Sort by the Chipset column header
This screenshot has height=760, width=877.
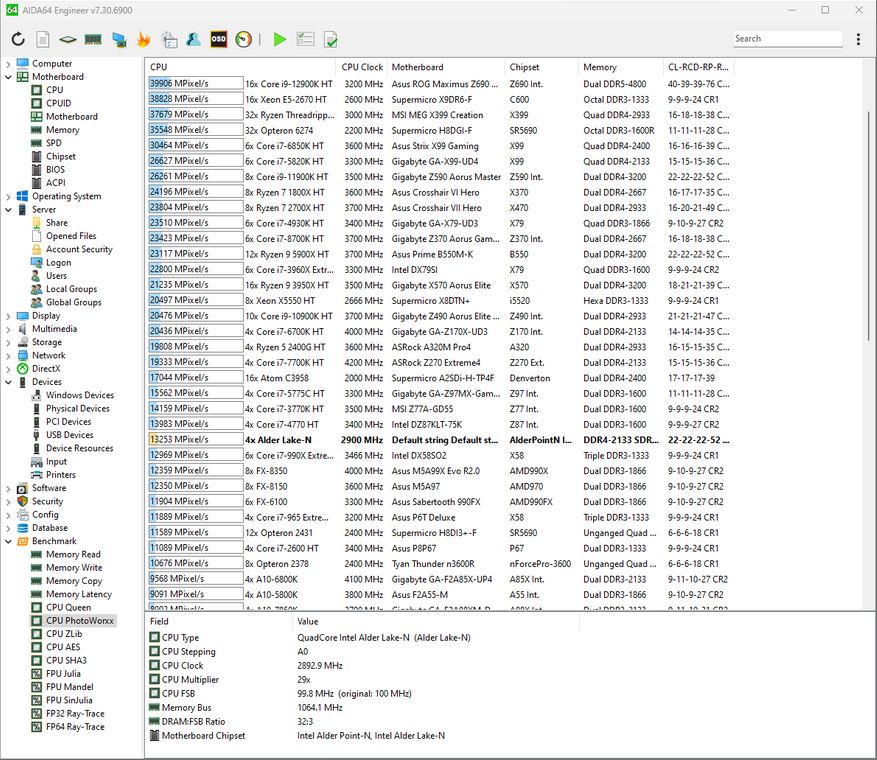541,67
